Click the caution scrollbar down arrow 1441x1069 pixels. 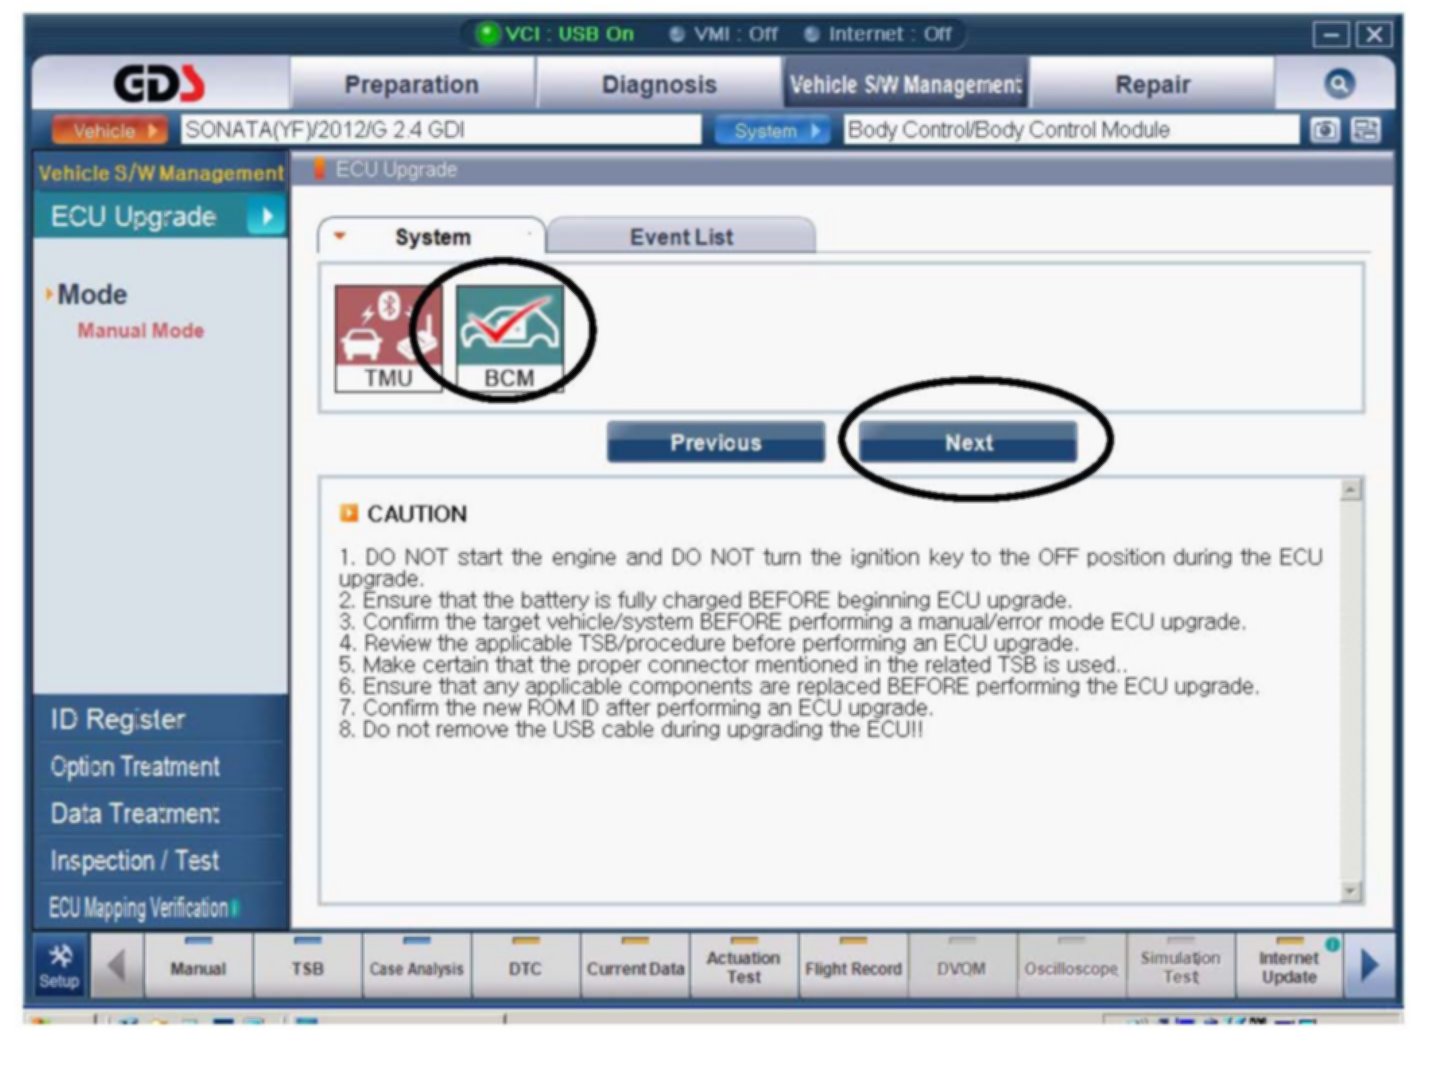pos(1351,891)
